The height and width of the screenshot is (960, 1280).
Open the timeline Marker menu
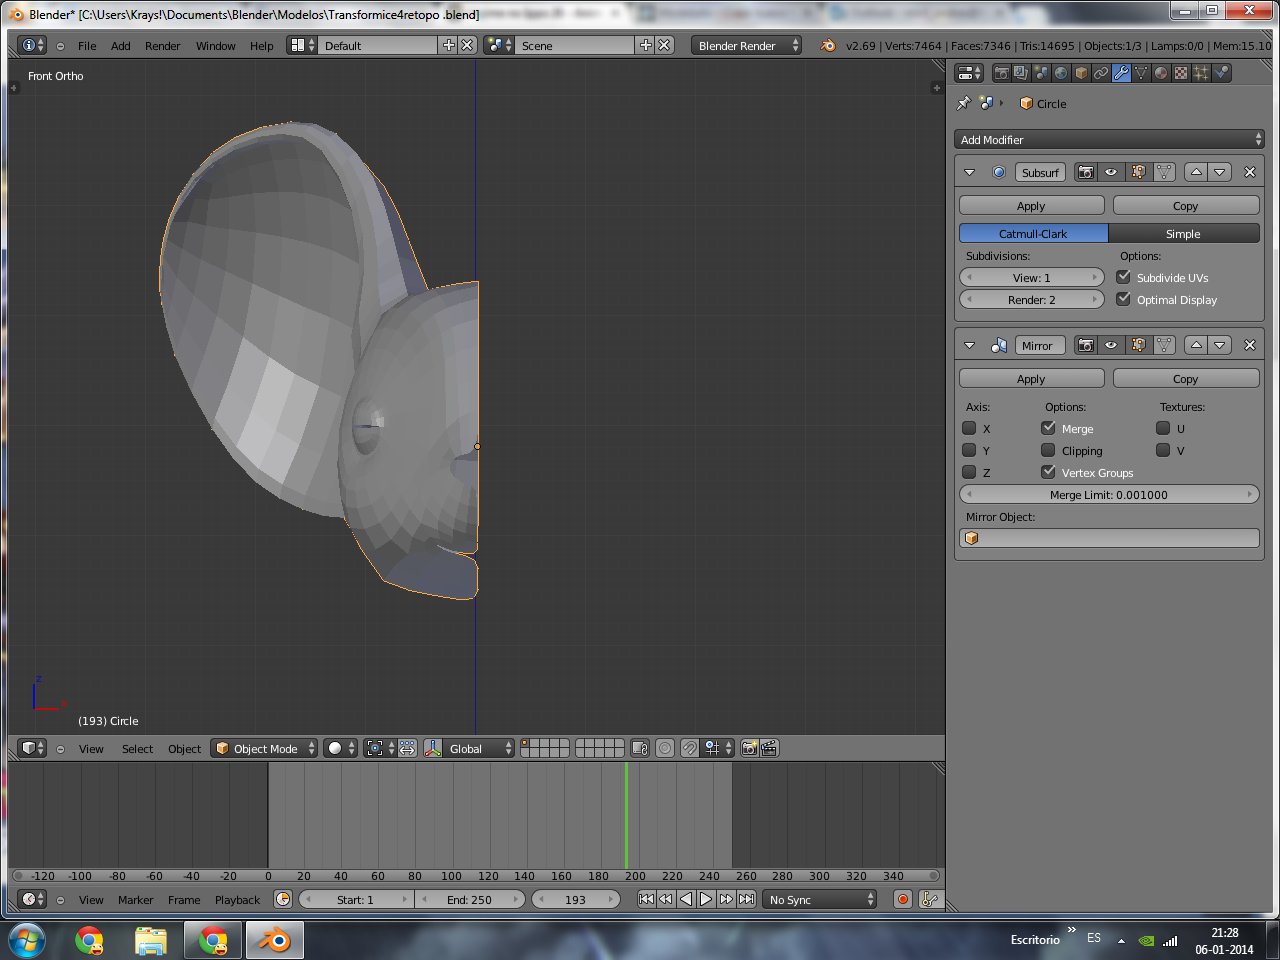[x=135, y=900]
